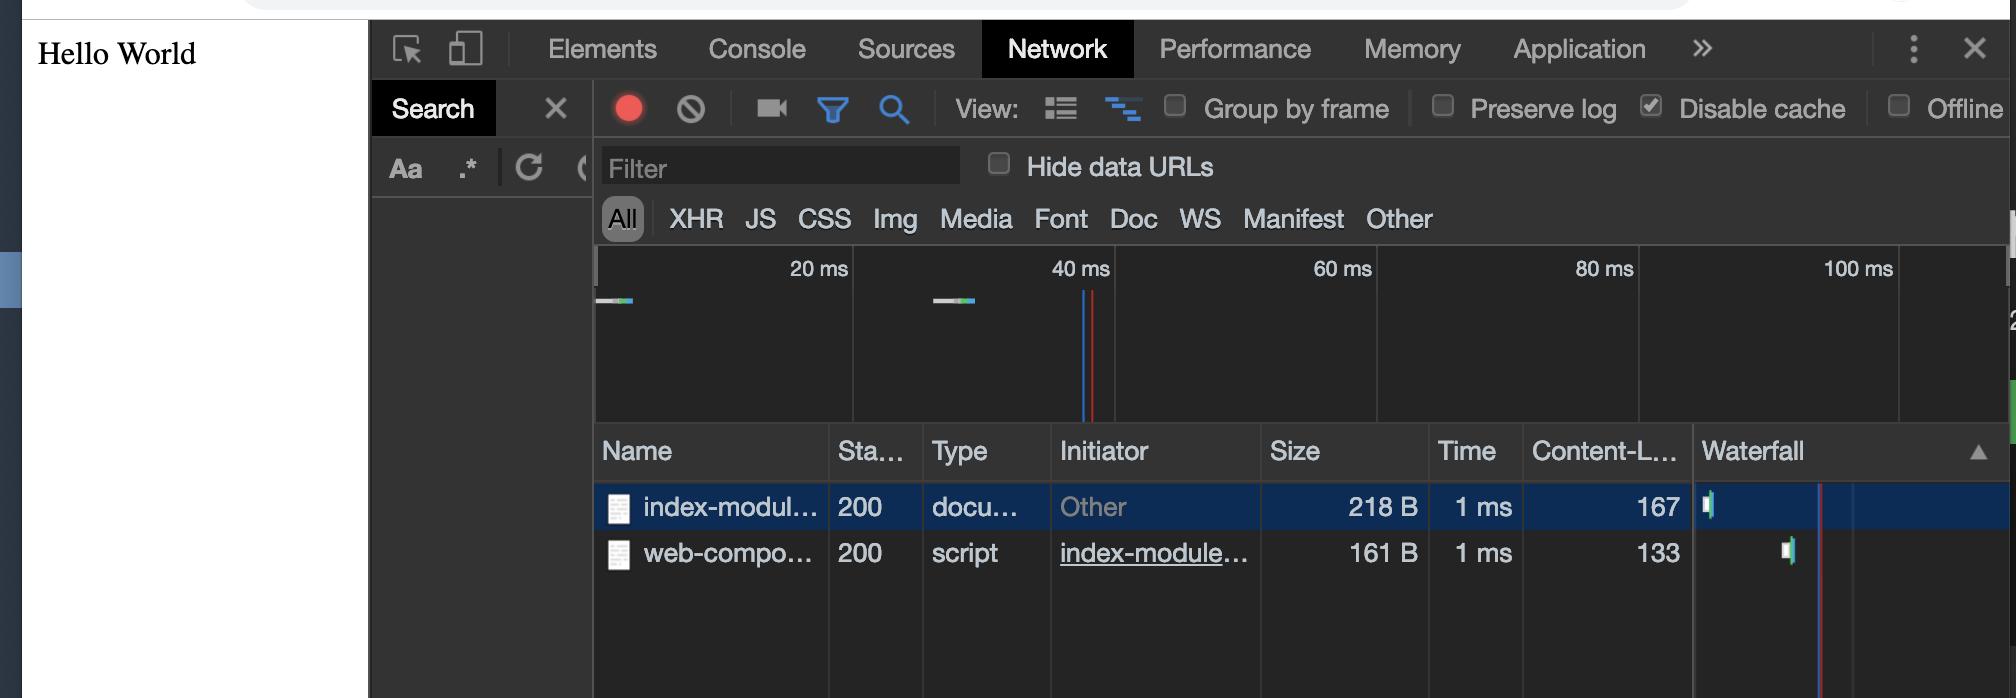Filter requests by WS
This screenshot has height=698, width=2016.
point(1200,219)
